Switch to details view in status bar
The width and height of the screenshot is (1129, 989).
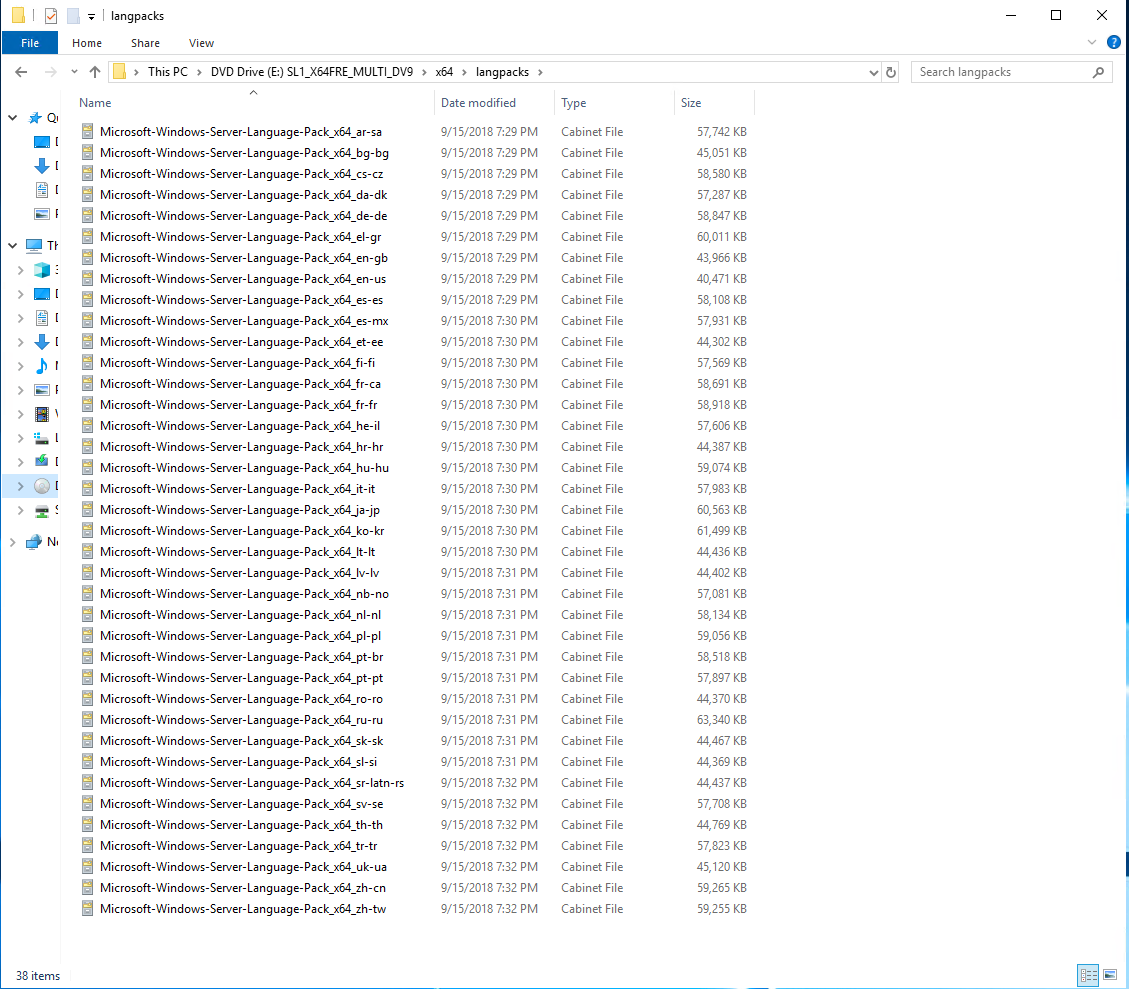click(1088, 975)
